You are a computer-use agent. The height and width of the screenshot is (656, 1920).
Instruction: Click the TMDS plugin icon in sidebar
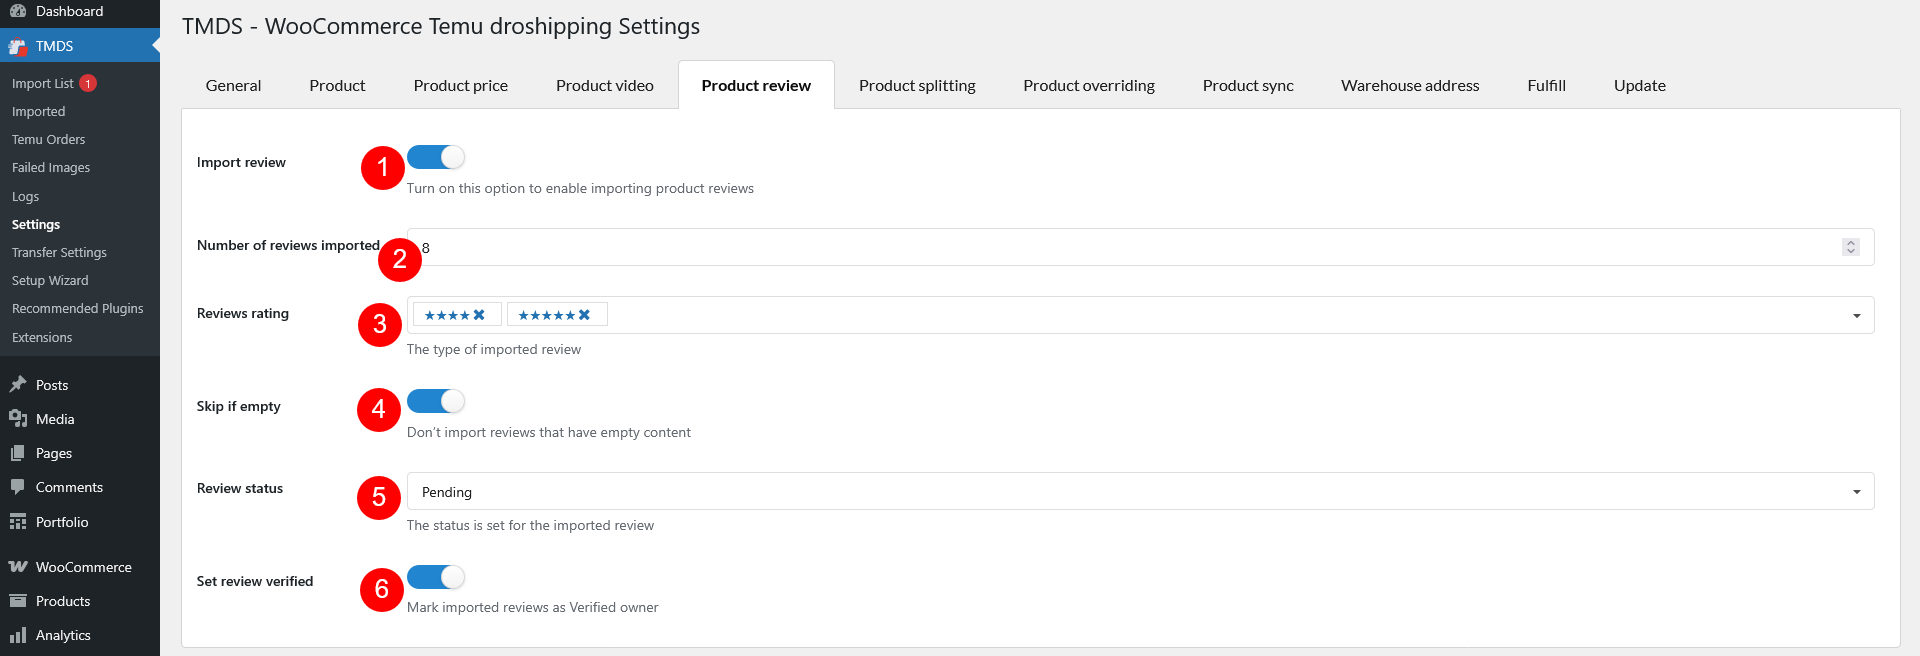click(17, 46)
